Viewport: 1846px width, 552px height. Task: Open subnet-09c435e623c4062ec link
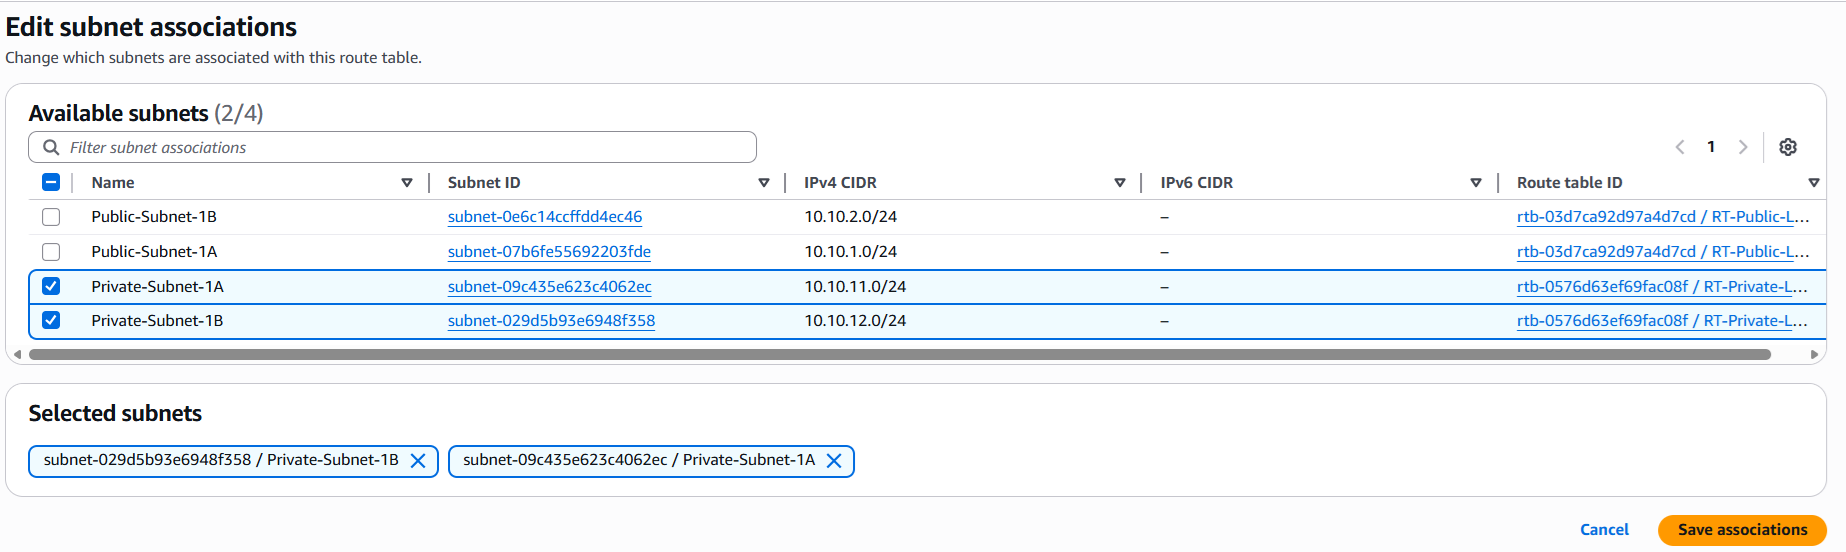pos(549,287)
